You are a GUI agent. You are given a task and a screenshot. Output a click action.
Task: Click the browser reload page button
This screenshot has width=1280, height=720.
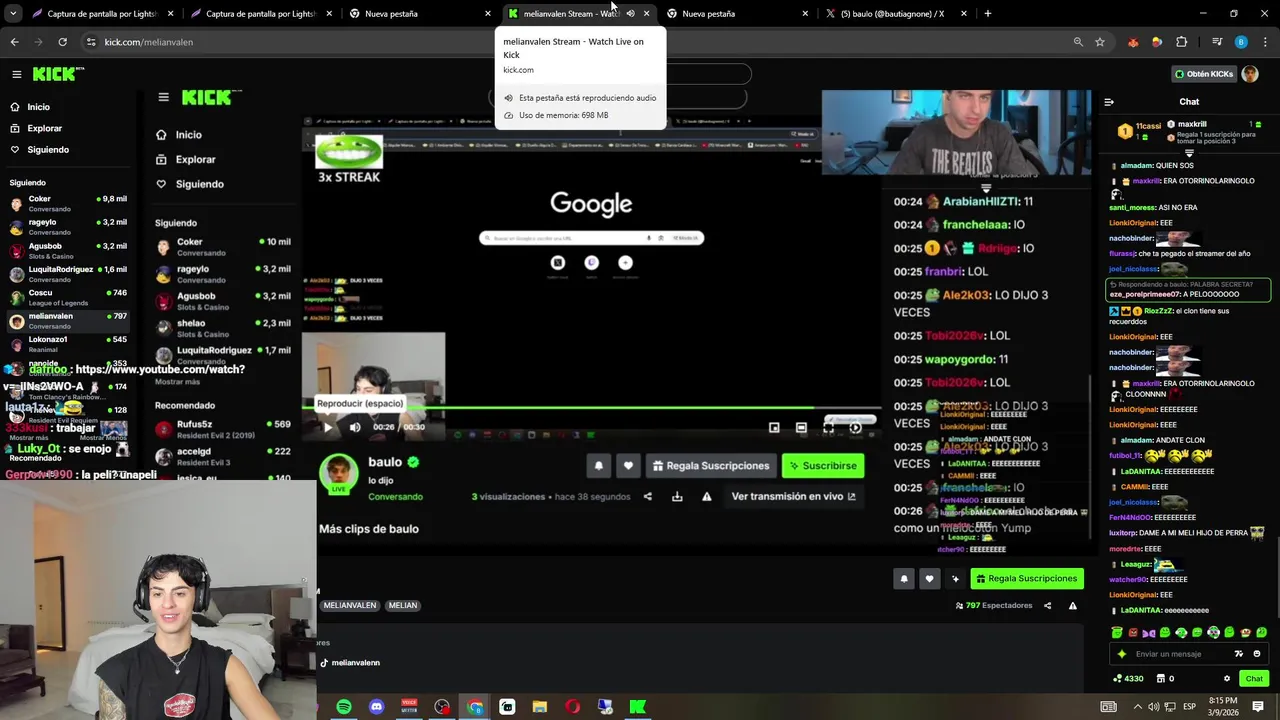click(62, 42)
